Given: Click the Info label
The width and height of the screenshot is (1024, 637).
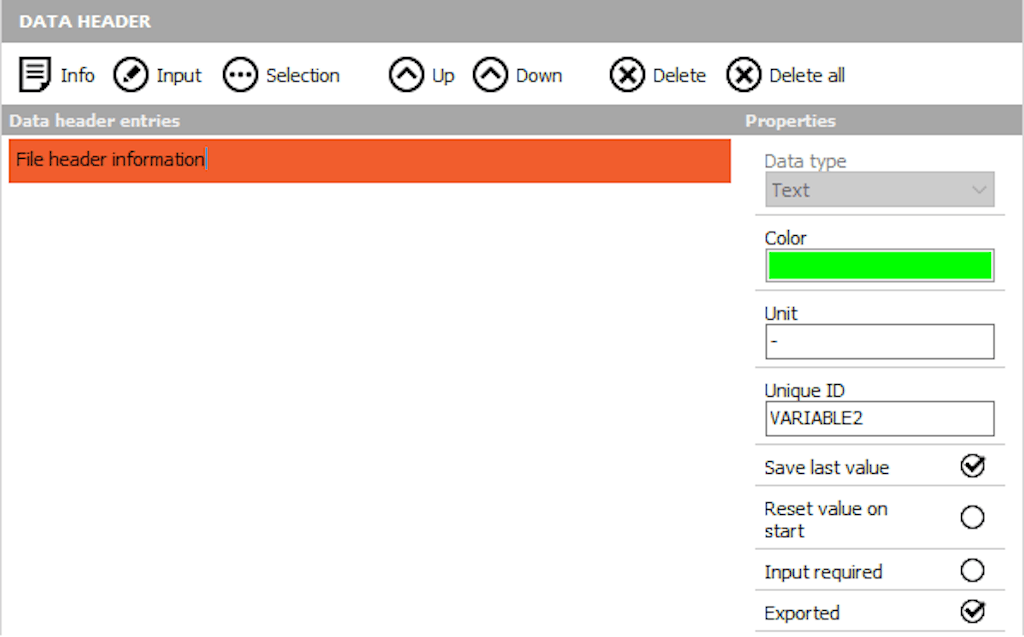Looking at the screenshot, I should (77, 75).
